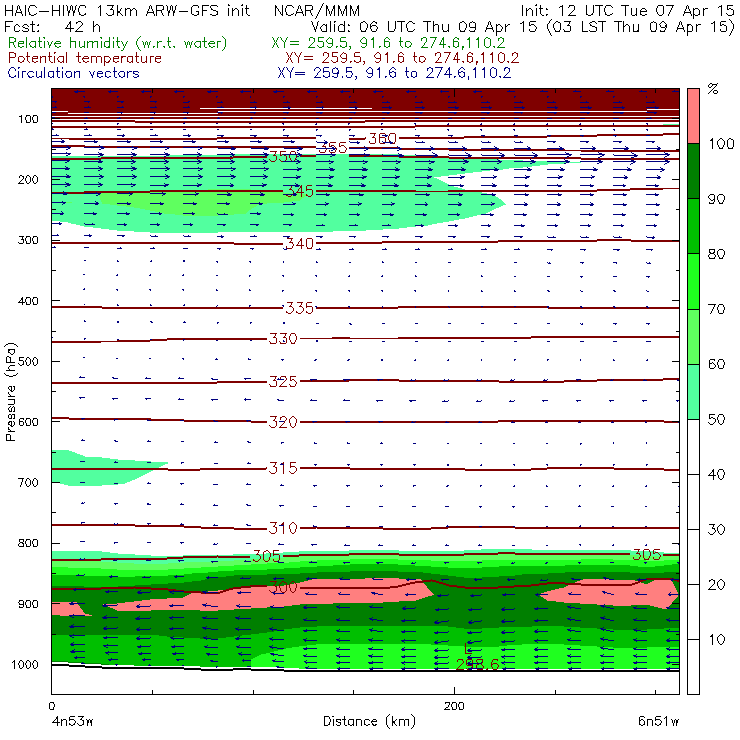Click the 'Valid: 06 UTC Thu 09 Apr 15' text
The height and width of the screenshot is (740, 740).
click(424, 27)
